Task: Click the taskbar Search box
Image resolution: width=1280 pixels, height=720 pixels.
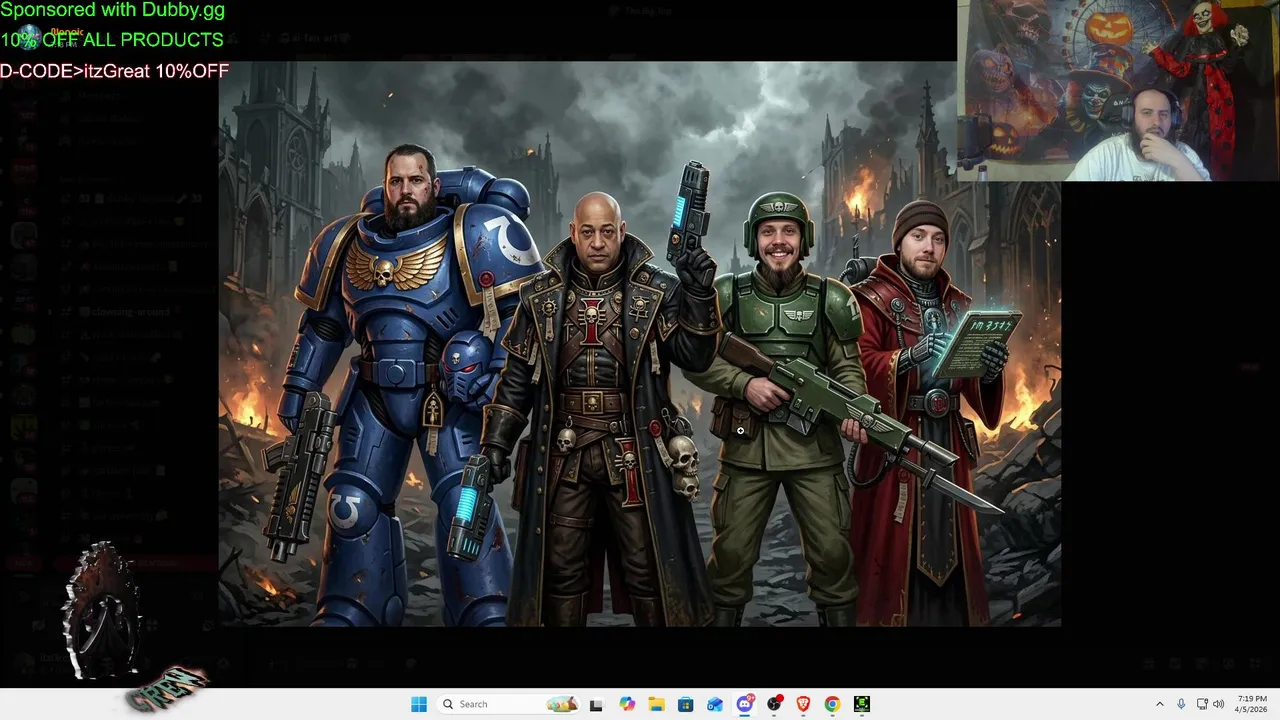Action: (509, 704)
